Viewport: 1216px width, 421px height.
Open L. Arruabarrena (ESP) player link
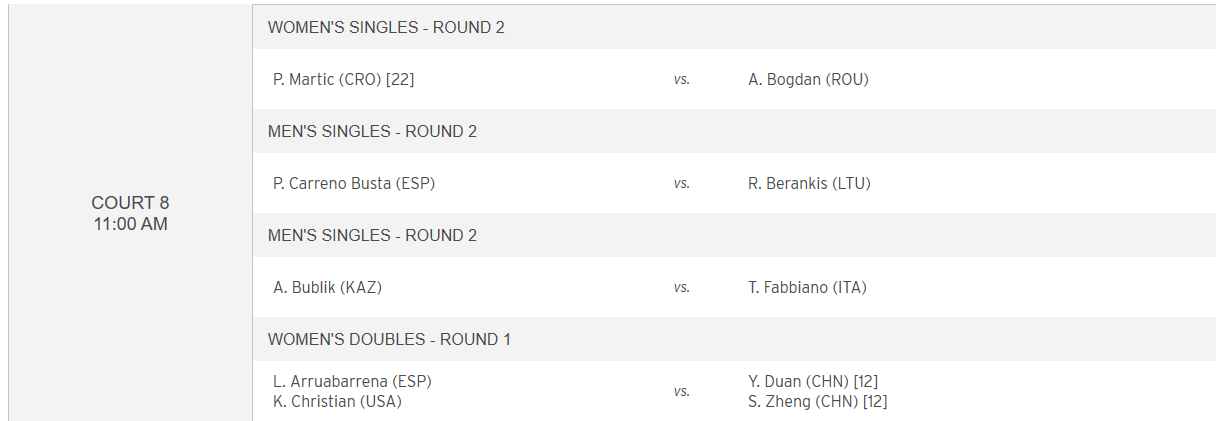352,381
